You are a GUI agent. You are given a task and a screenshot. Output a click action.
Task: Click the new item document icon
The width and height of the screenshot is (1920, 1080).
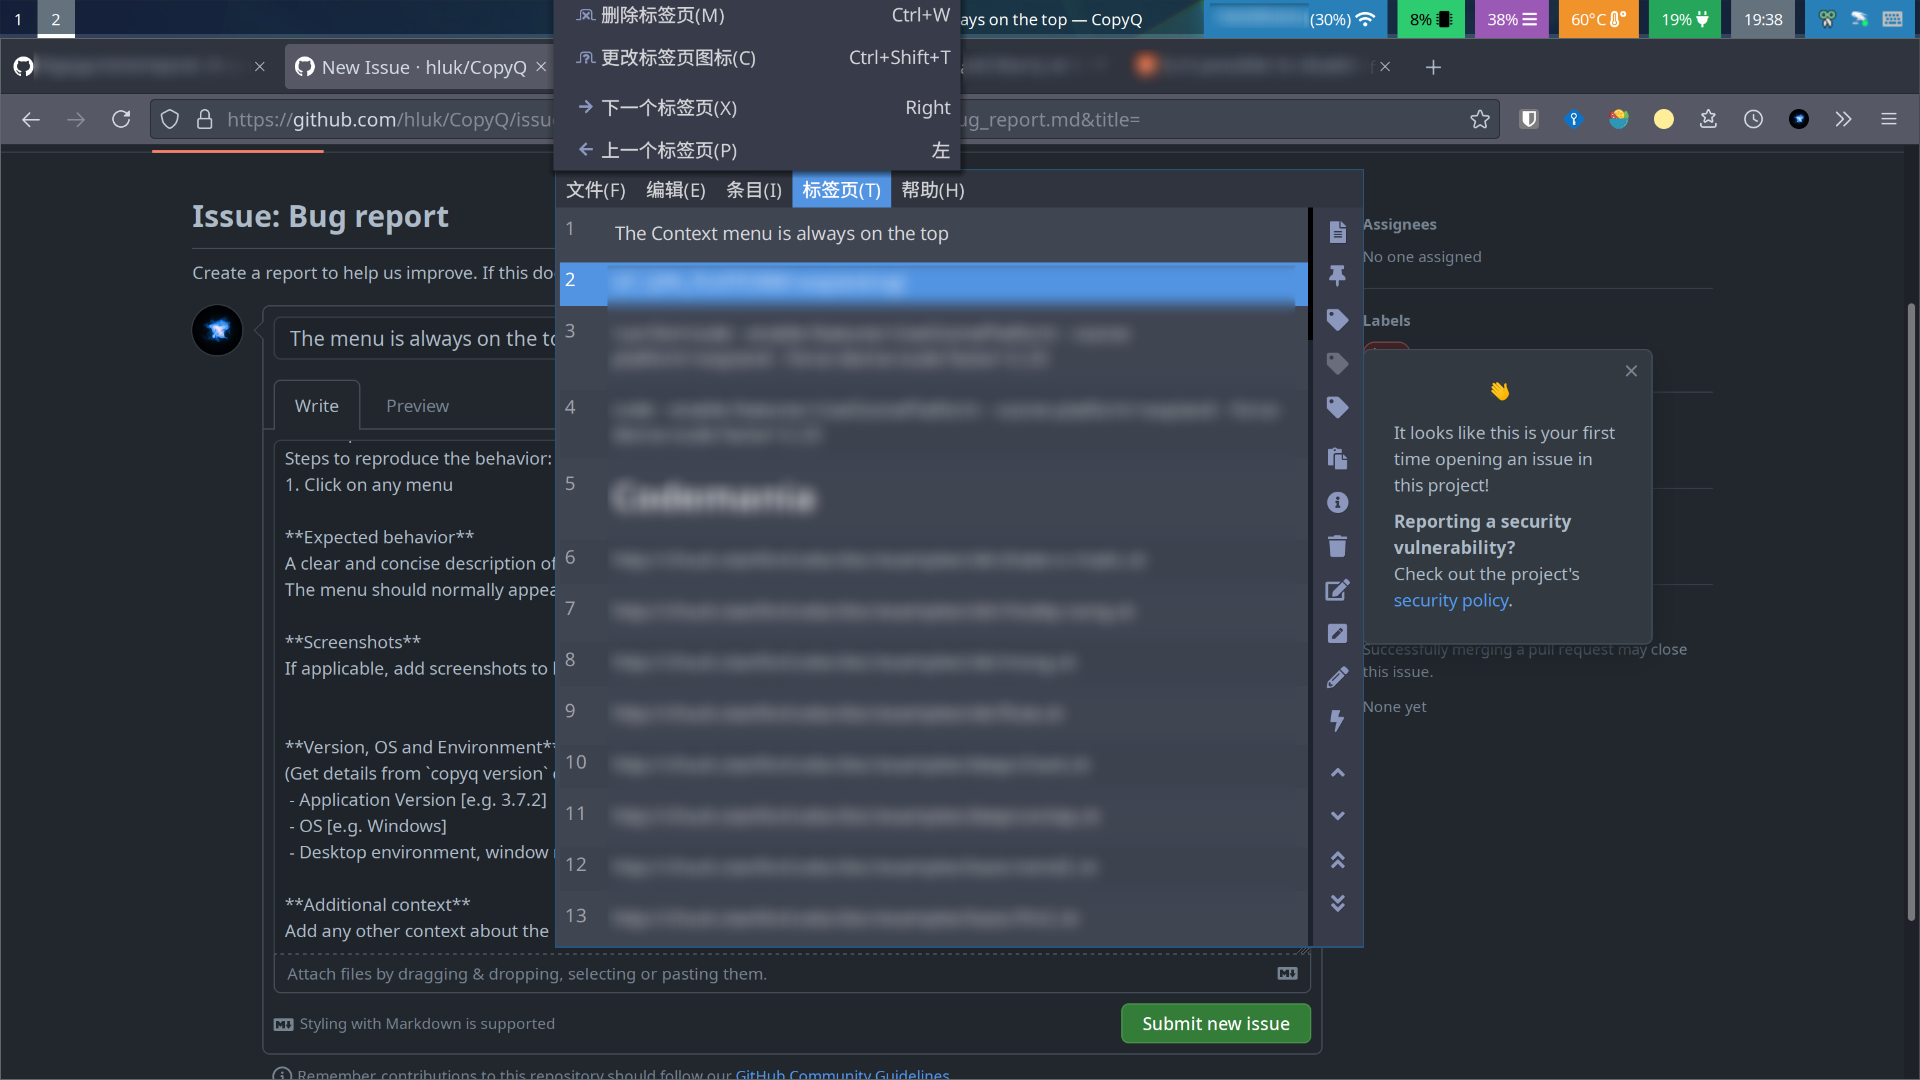(1337, 232)
